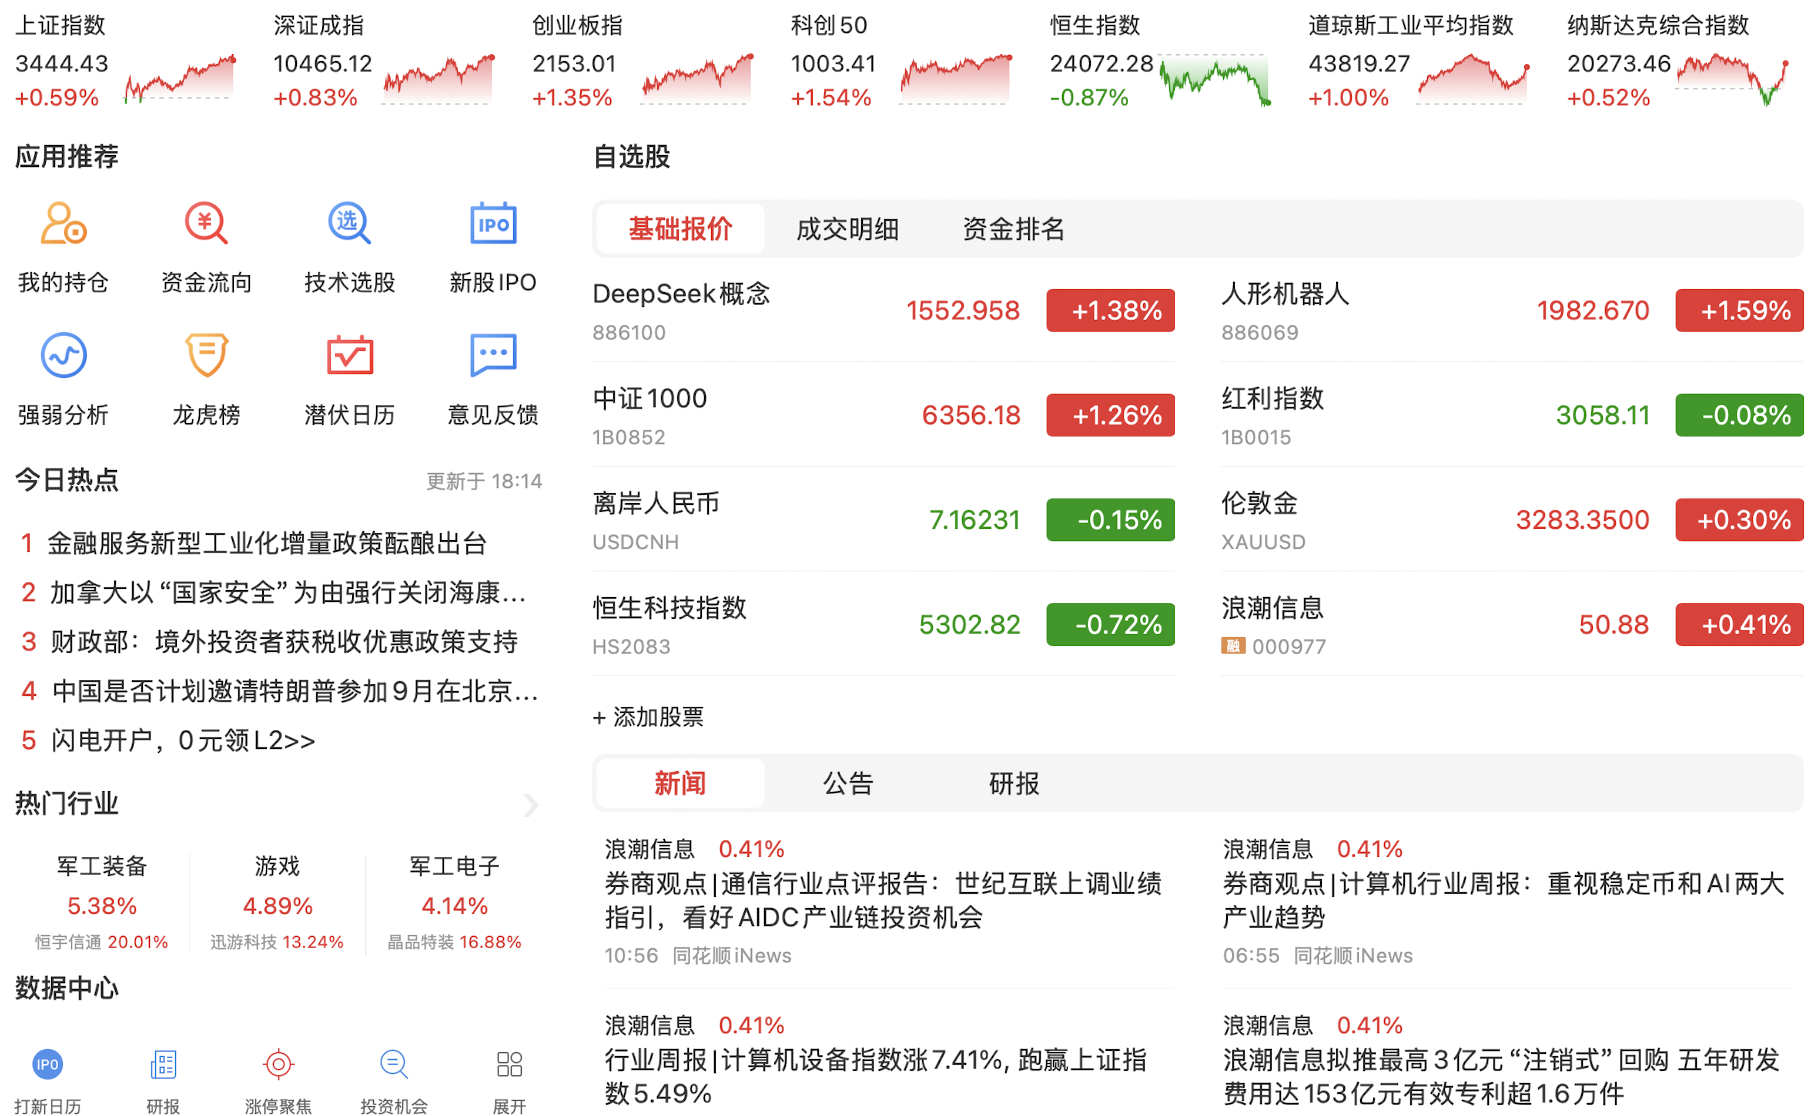Open the 我的持仓 holdings icon
Viewport: 1812px width, 1116px height.
[63, 224]
